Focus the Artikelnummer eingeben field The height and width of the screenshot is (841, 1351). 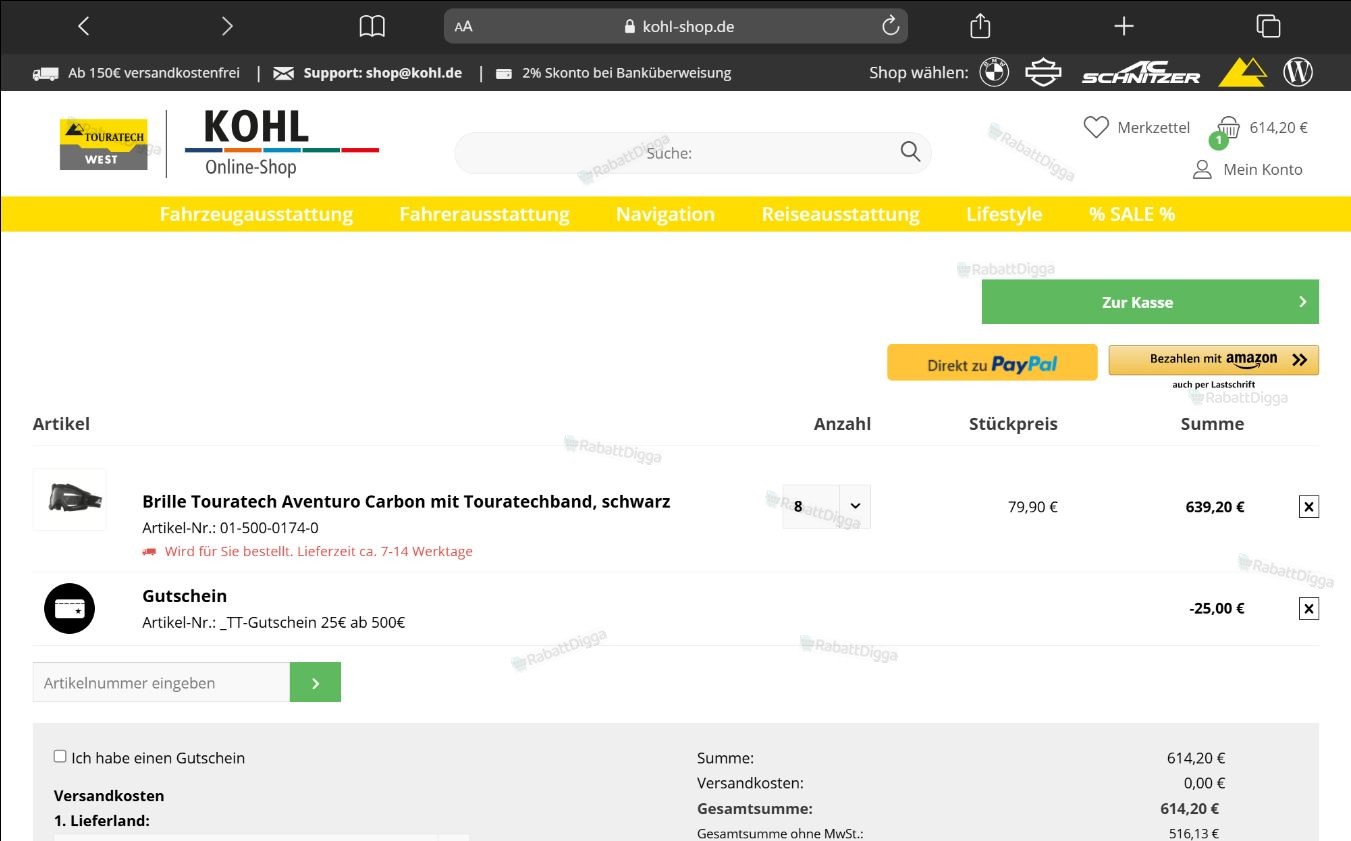pos(161,682)
